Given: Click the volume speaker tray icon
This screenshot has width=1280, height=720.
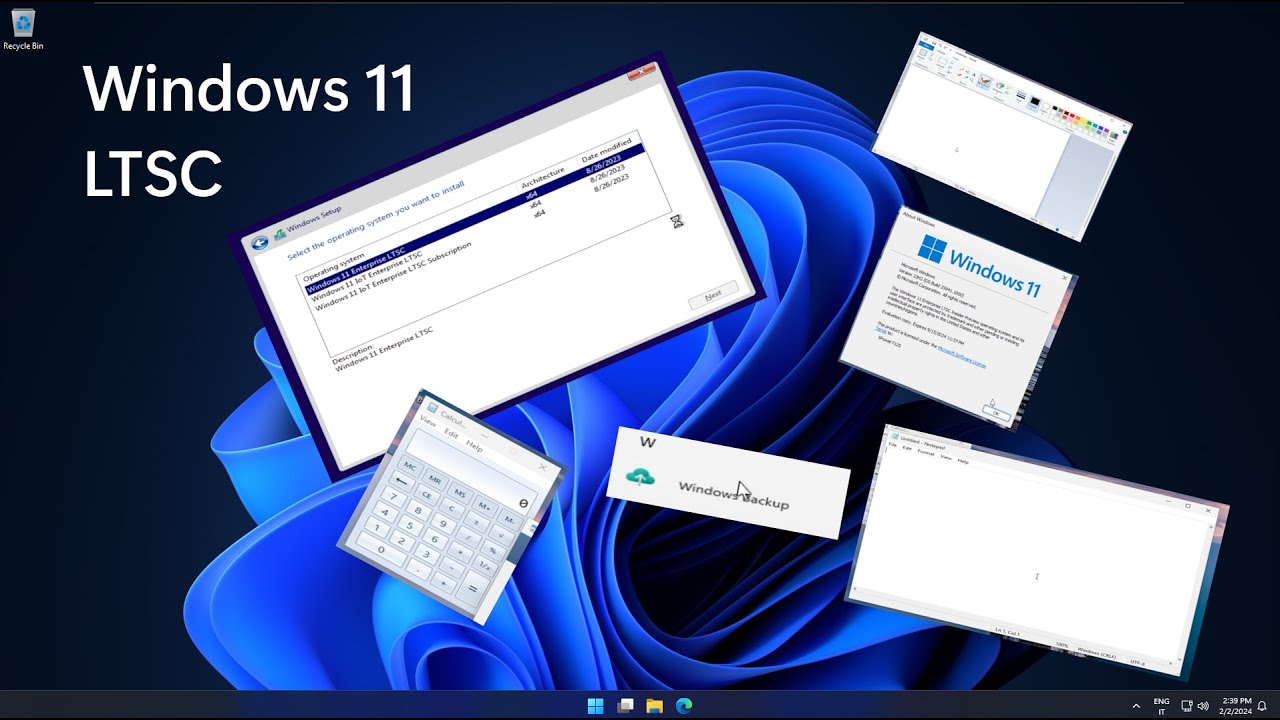Looking at the screenshot, I should 1202,706.
